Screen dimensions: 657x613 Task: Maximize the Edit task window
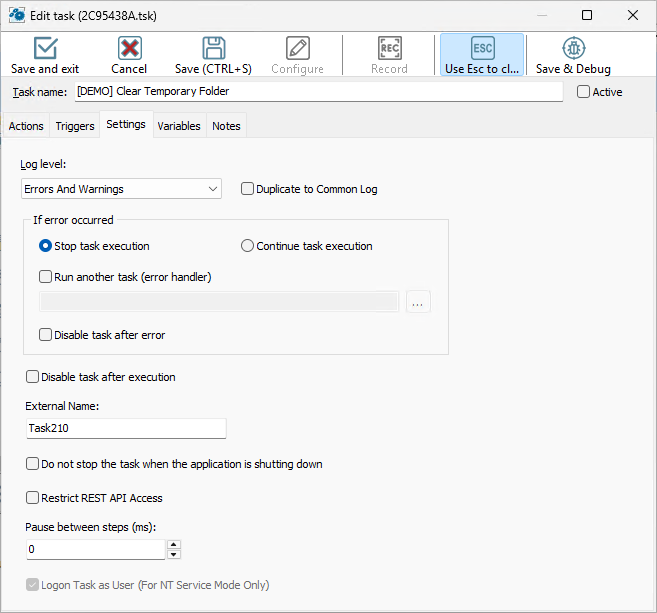point(587,15)
